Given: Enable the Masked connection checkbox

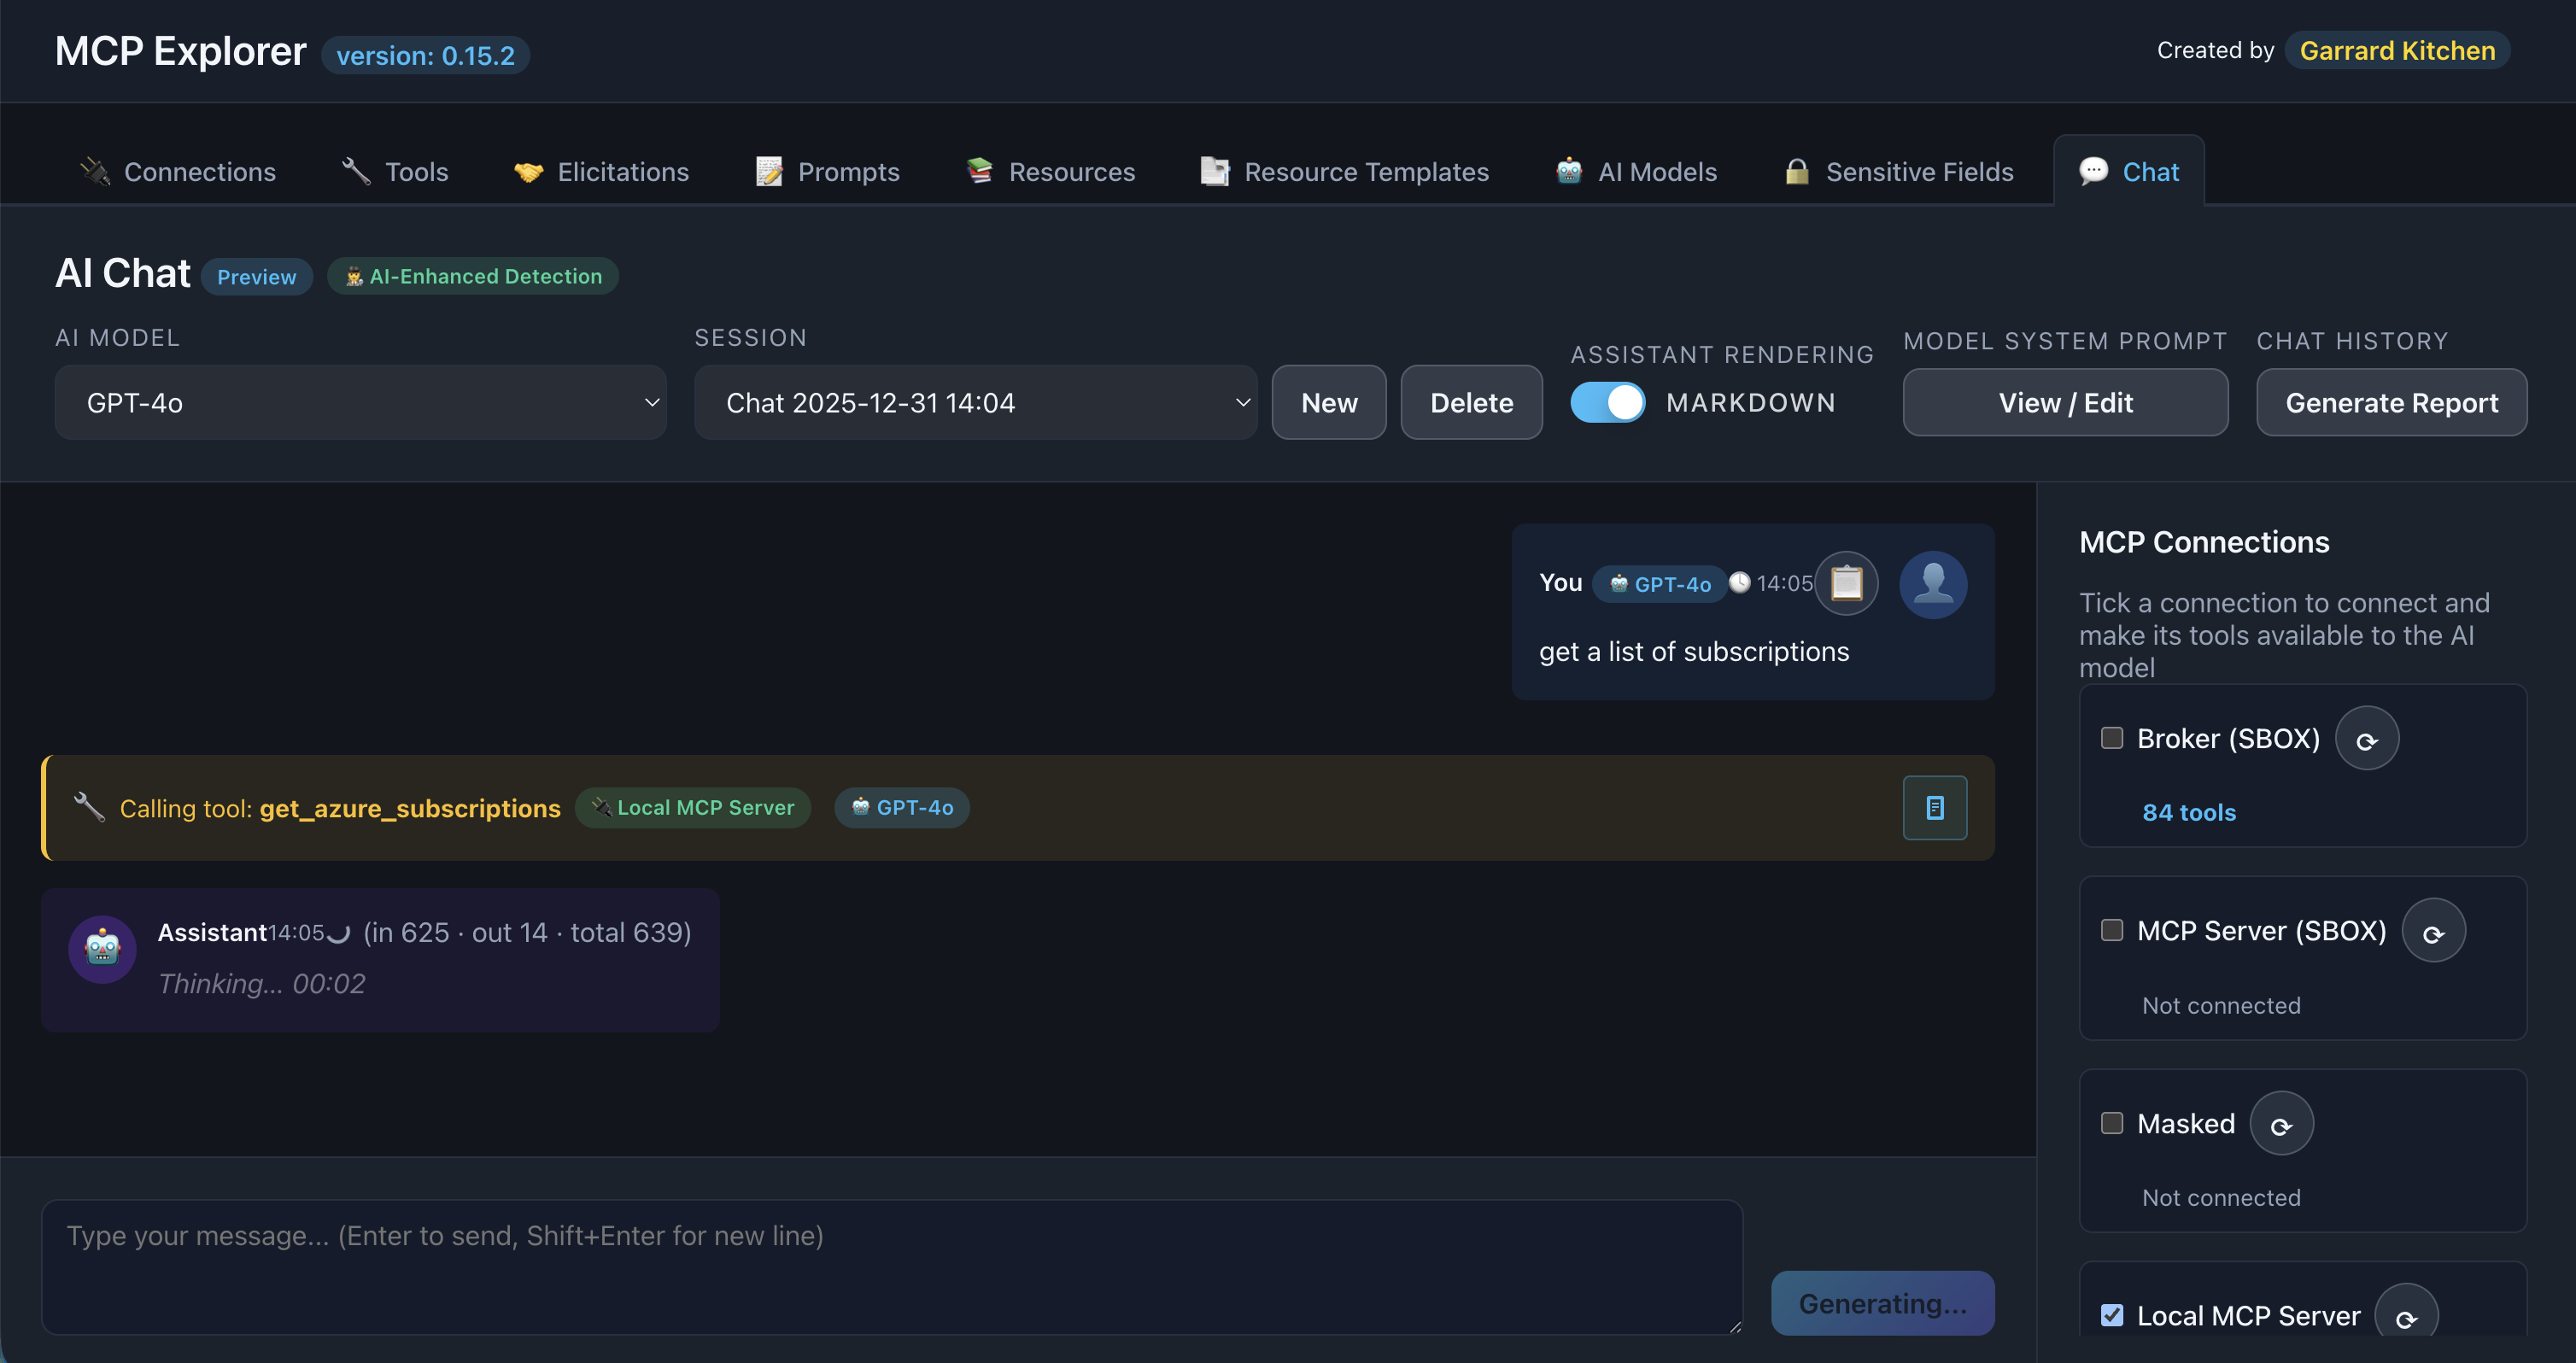Looking at the screenshot, I should 2111,1123.
